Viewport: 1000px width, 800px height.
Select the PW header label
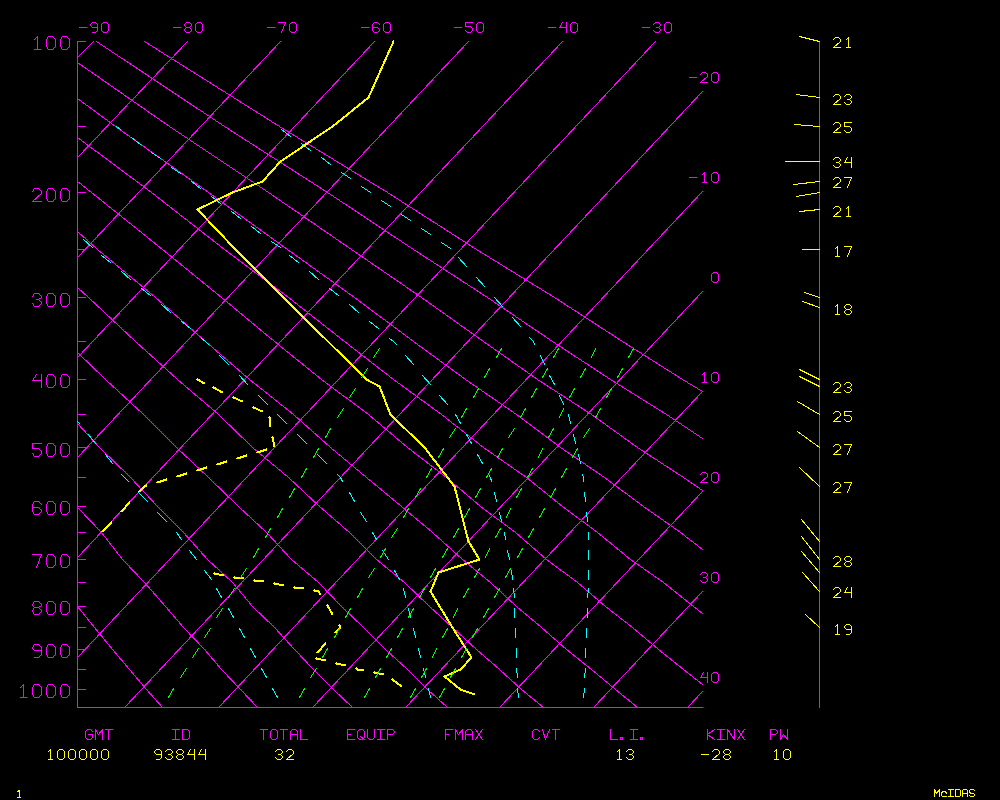click(x=778, y=735)
